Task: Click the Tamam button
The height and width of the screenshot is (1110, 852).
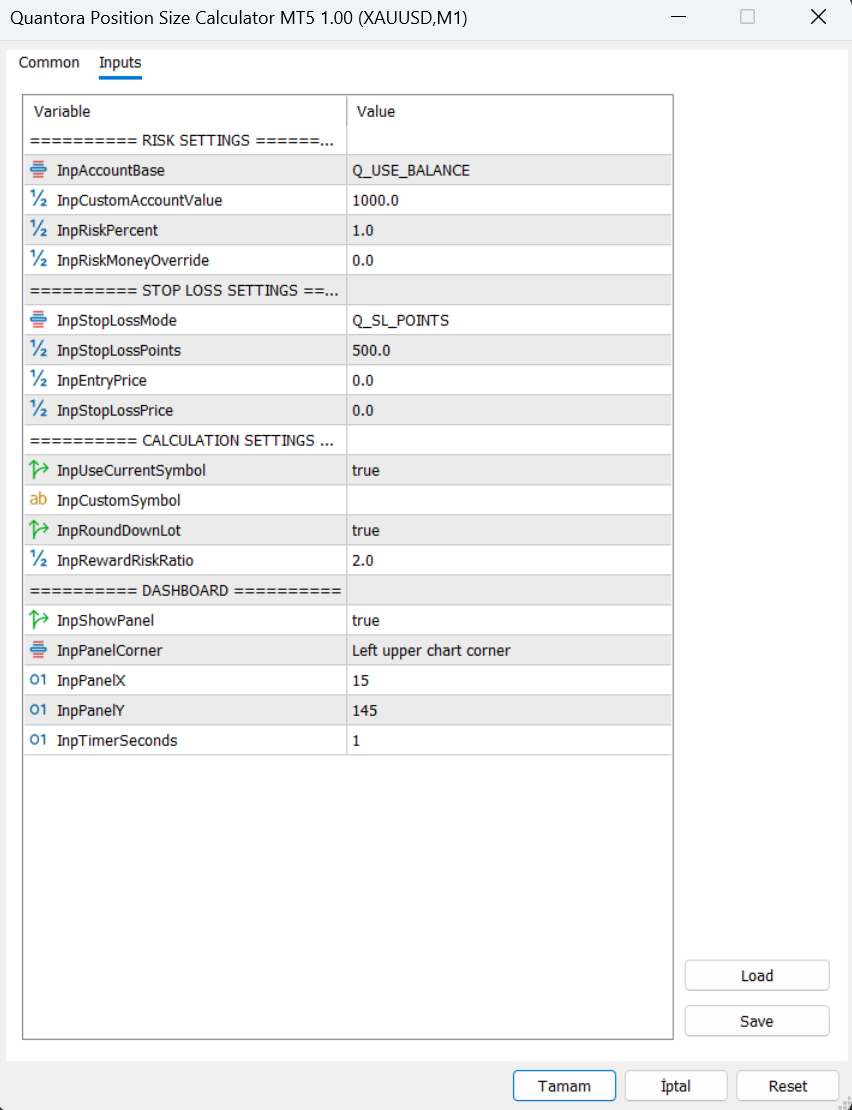Action: 564,1085
